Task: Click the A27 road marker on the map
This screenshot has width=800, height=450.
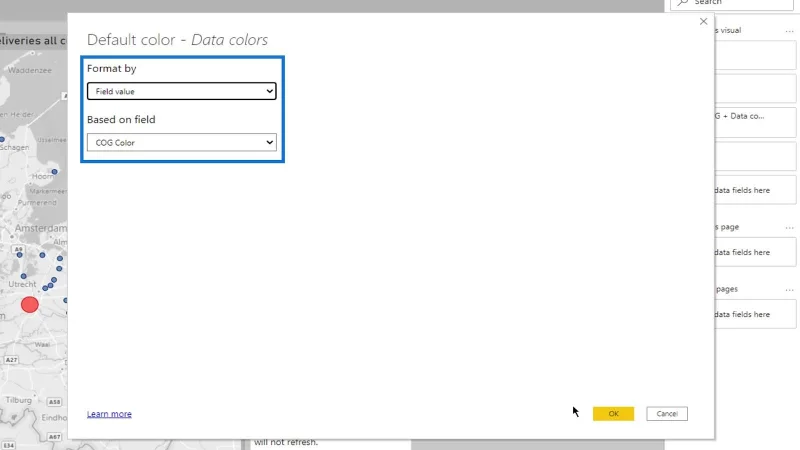Action: 11,360
